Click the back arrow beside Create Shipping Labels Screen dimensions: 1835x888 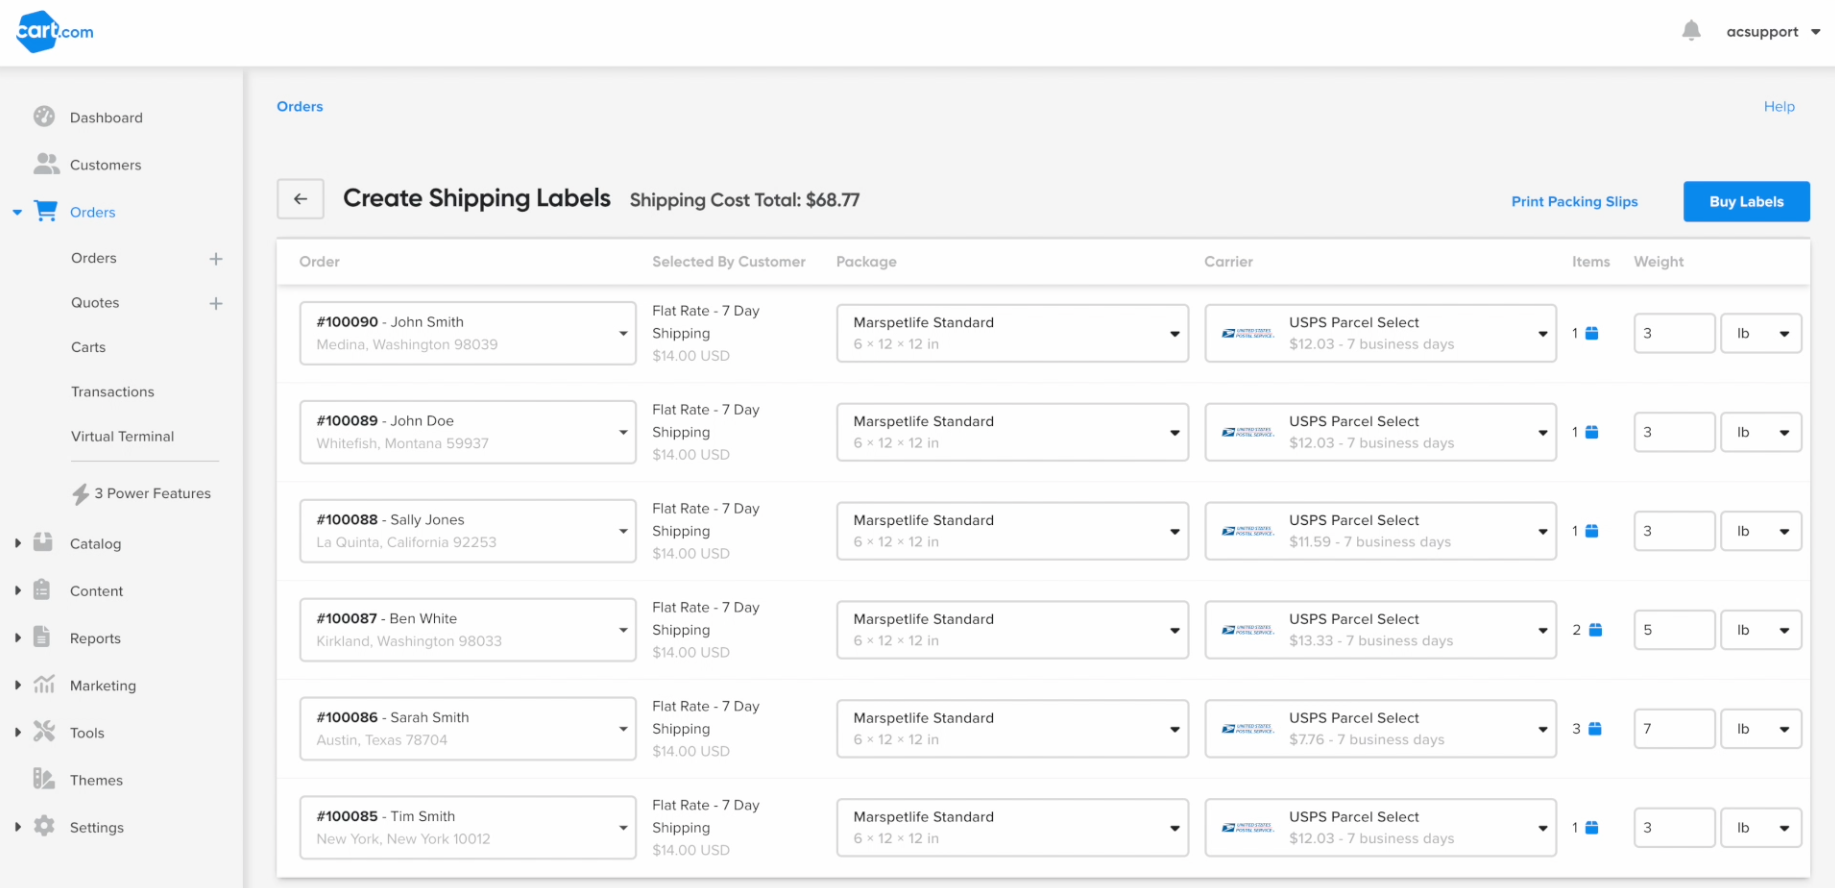click(x=300, y=199)
